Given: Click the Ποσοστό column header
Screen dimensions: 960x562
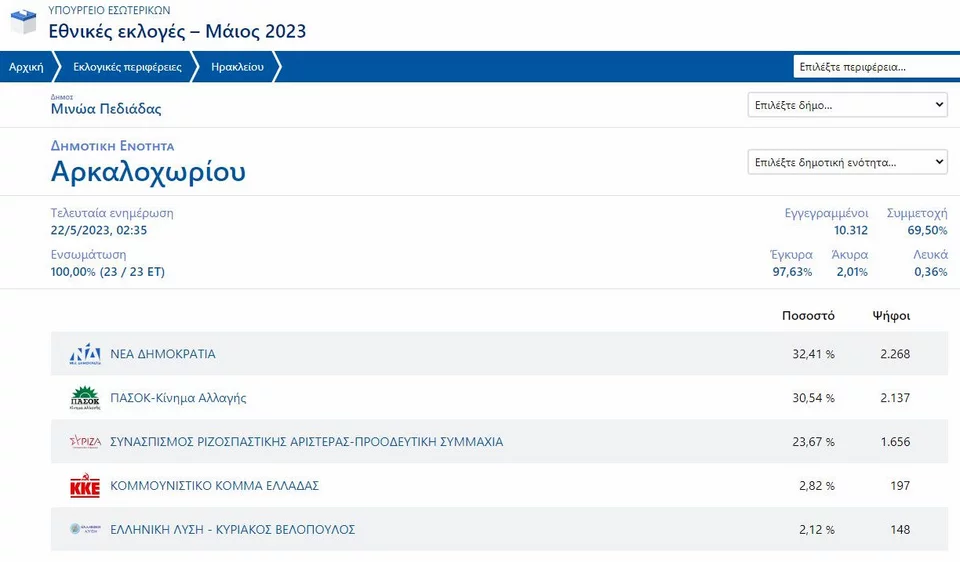Looking at the screenshot, I should 808,316.
